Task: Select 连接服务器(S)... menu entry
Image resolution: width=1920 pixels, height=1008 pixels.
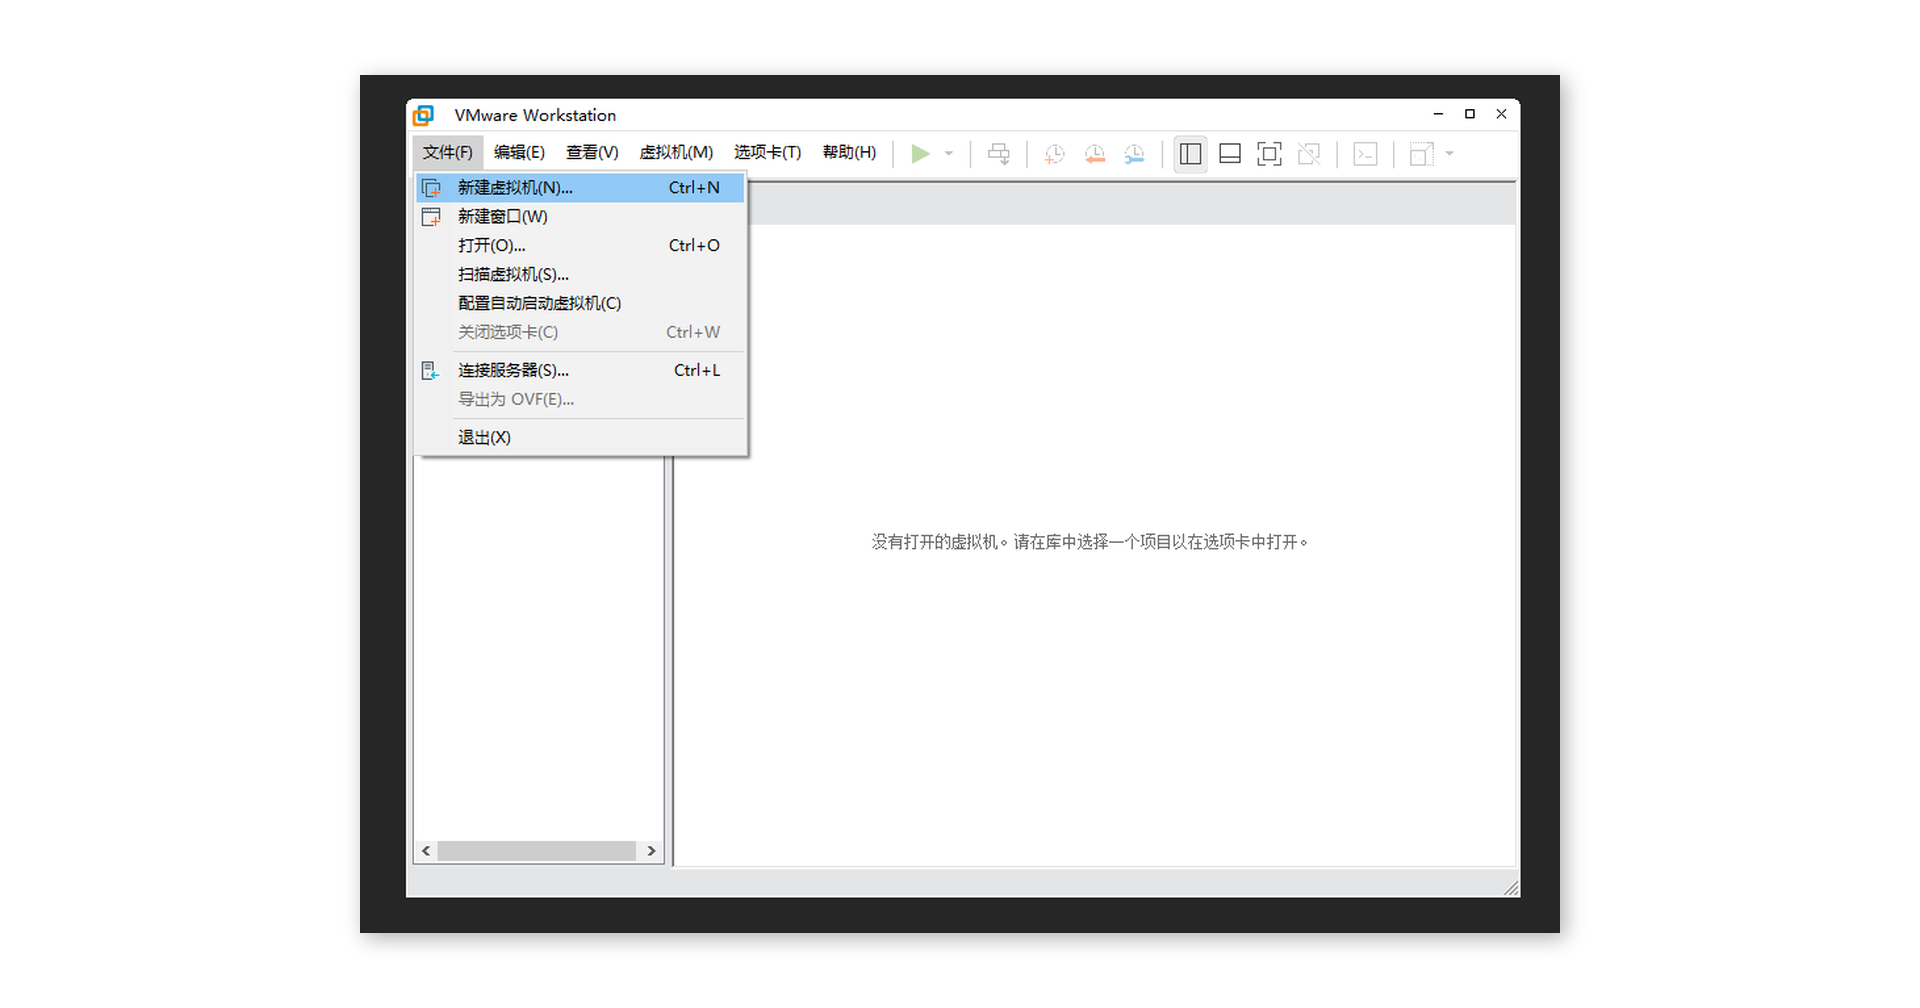Action: point(580,371)
